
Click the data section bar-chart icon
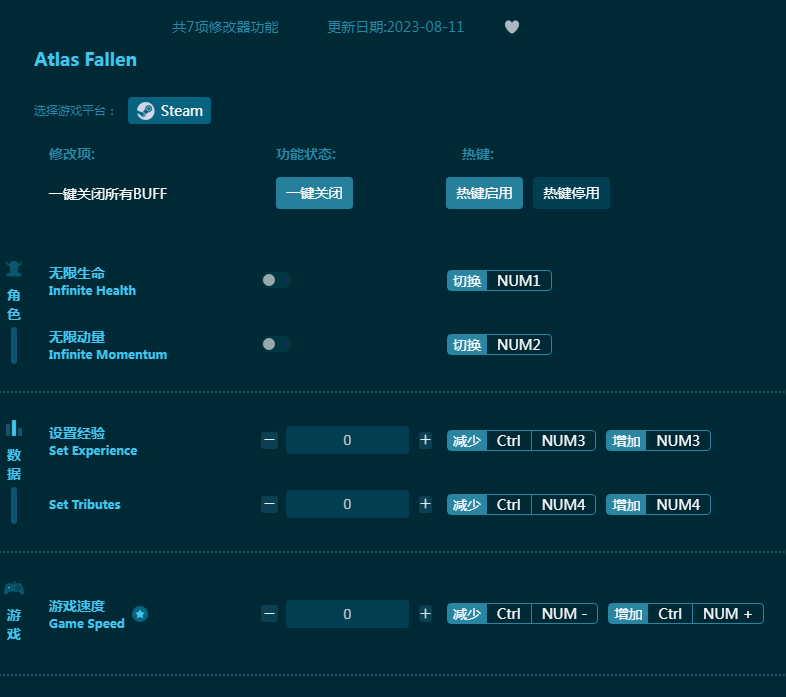[x=14, y=428]
